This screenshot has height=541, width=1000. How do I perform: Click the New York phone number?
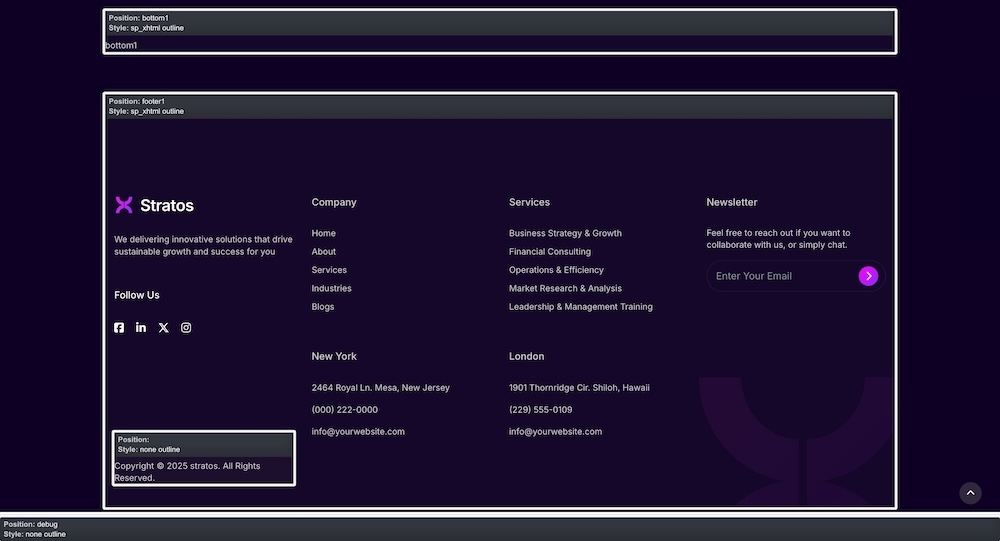(344, 410)
